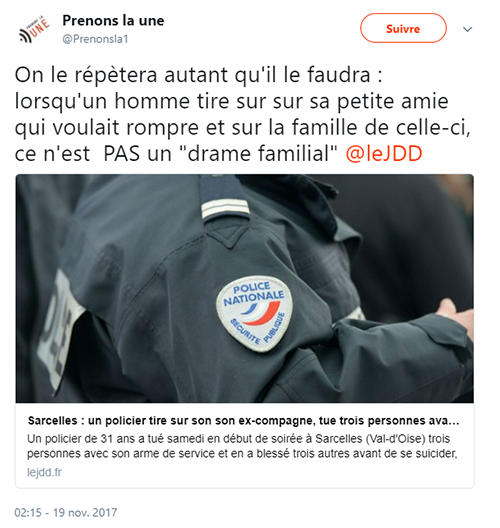Select the words 'On le répètera' in tweet
The width and height of the screenshot is (500, 528).
click(86, 75)
